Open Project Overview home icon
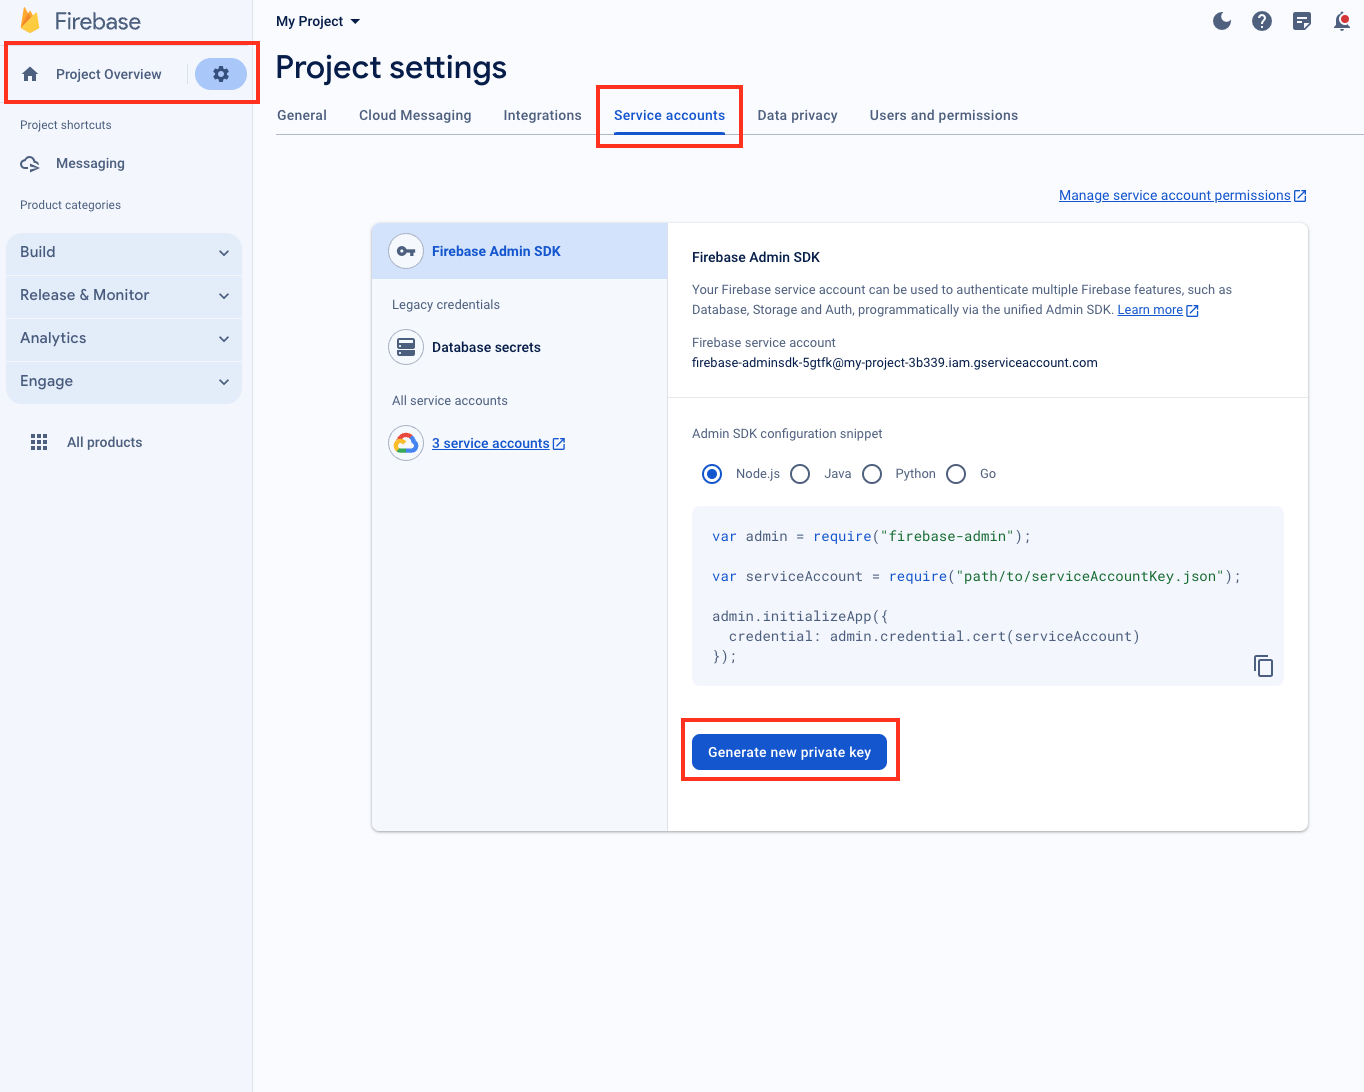The image size is (1364, 1092). 30,74
